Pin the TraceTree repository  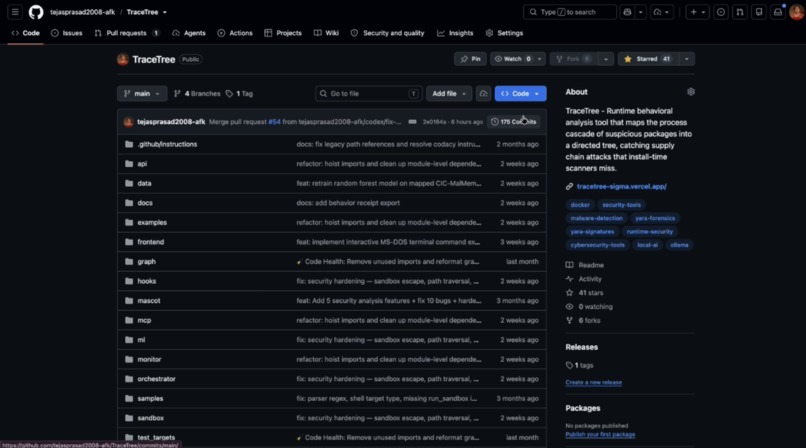[470, 59]
